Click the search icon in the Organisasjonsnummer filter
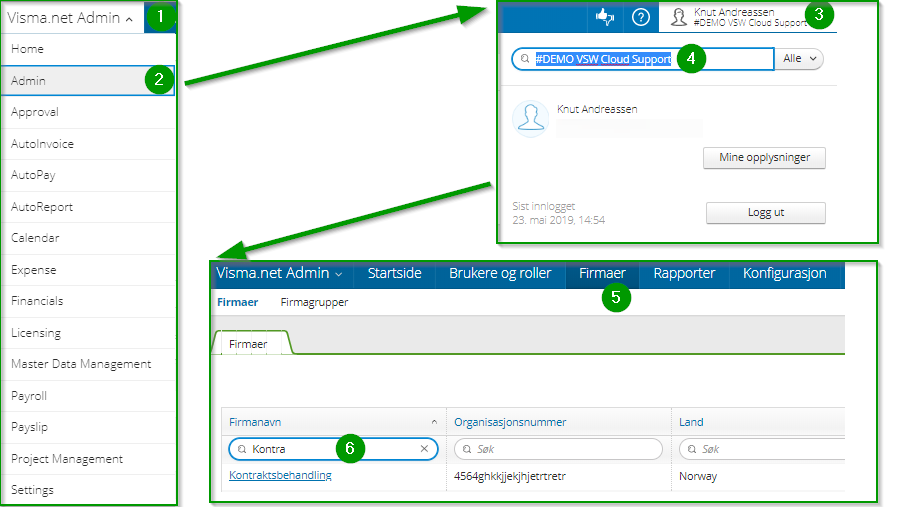The width and height of the screenshot is (913, 507). (467, 449)
